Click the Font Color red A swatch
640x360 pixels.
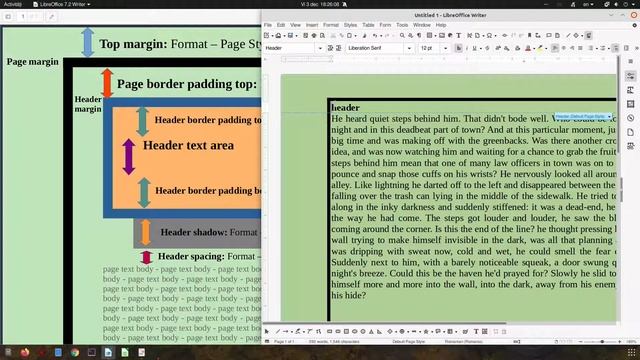528,48
